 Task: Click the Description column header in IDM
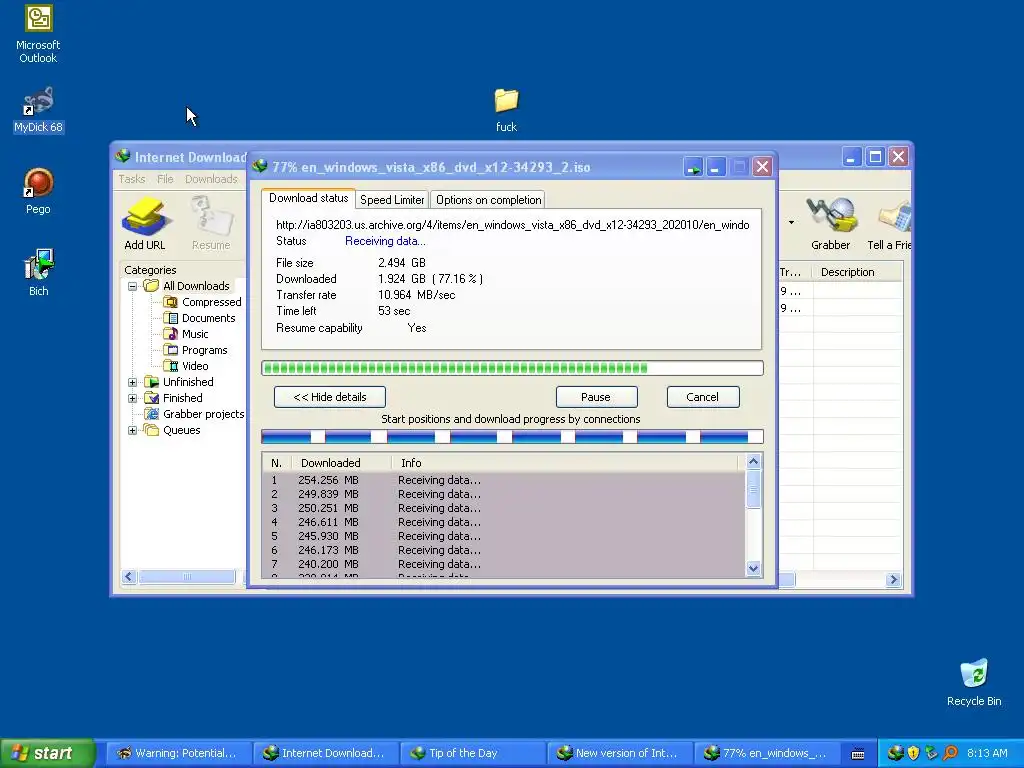tap(856, 272)
